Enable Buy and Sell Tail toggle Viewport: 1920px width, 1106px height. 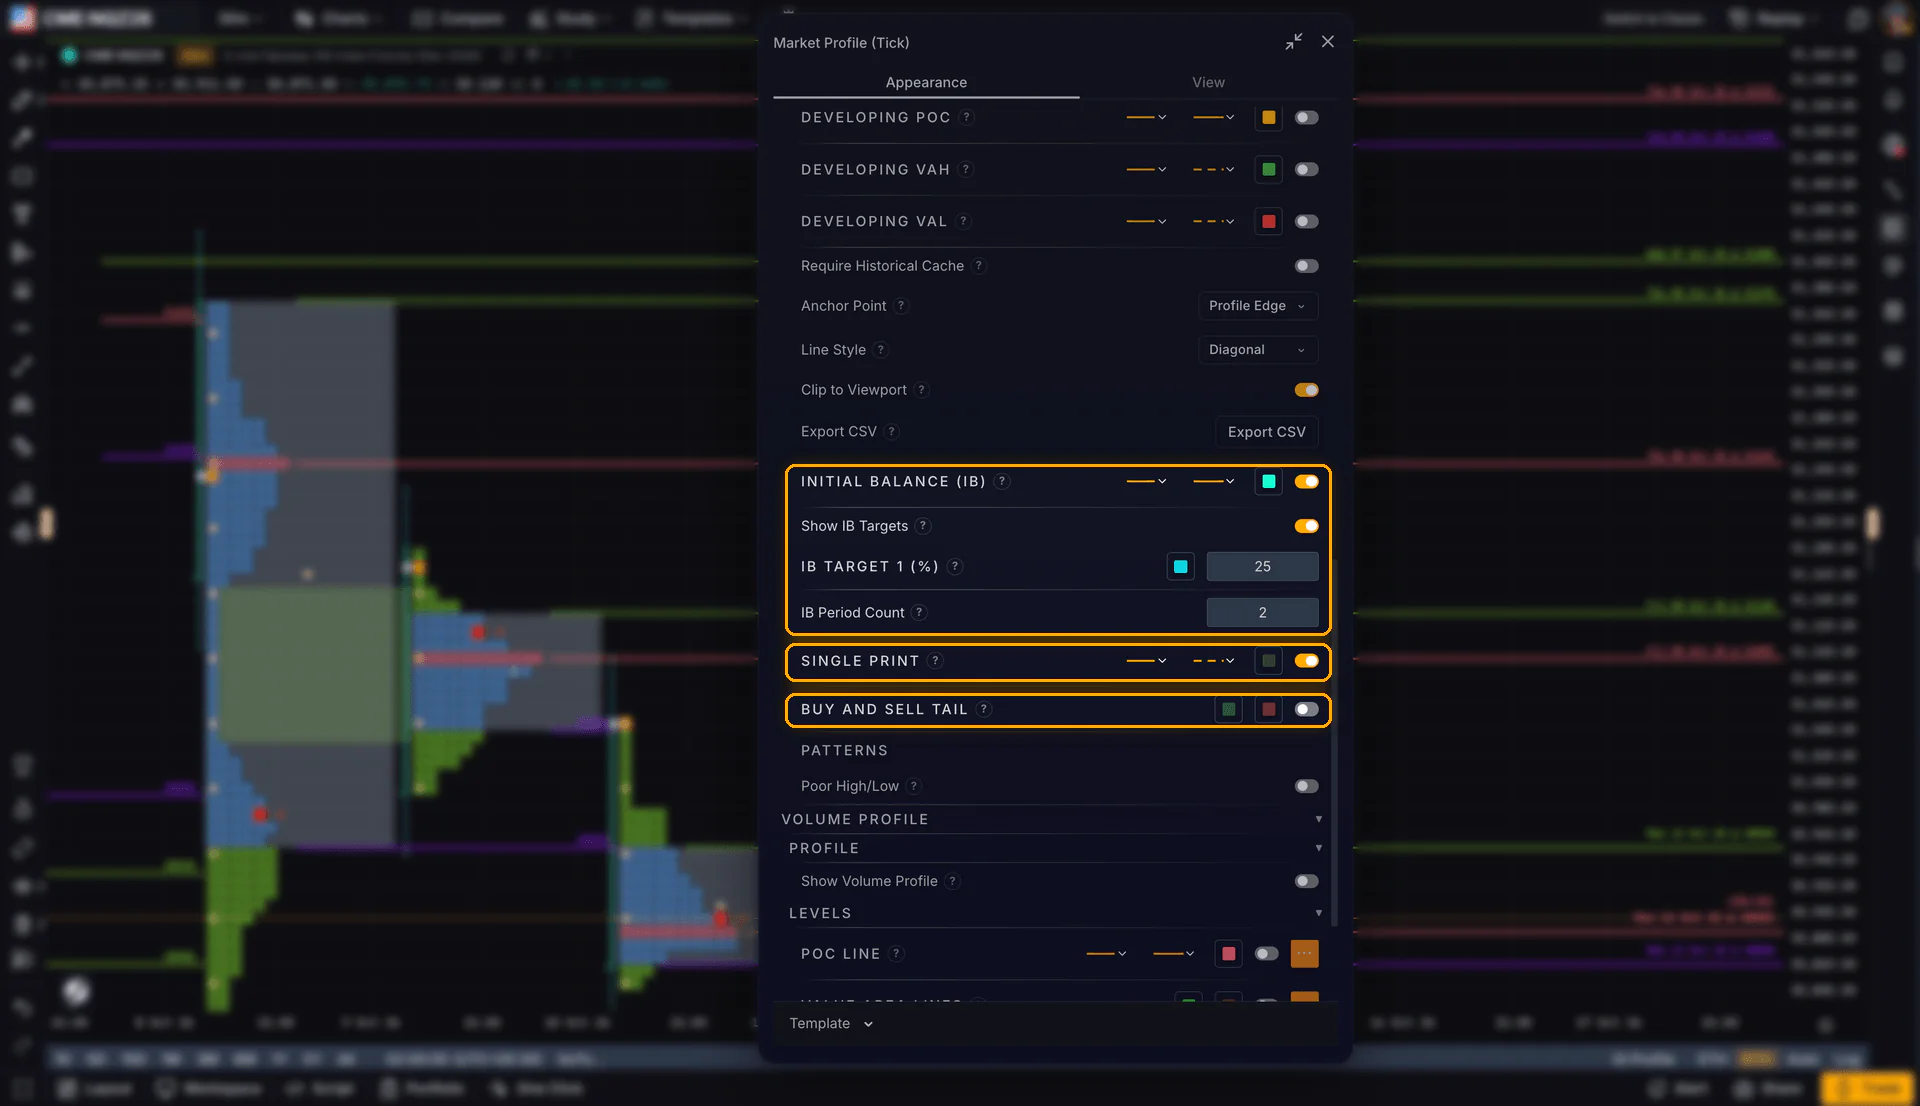pyautogui.click(x=1306, y=709)
